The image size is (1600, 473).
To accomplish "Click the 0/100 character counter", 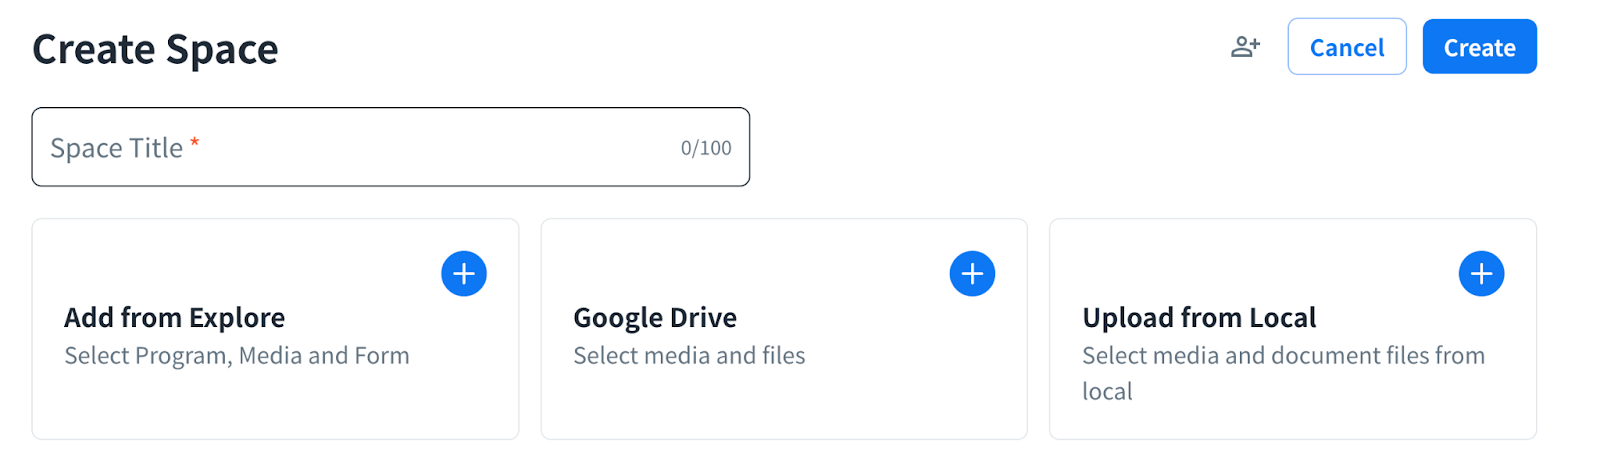I will point(706,148).
